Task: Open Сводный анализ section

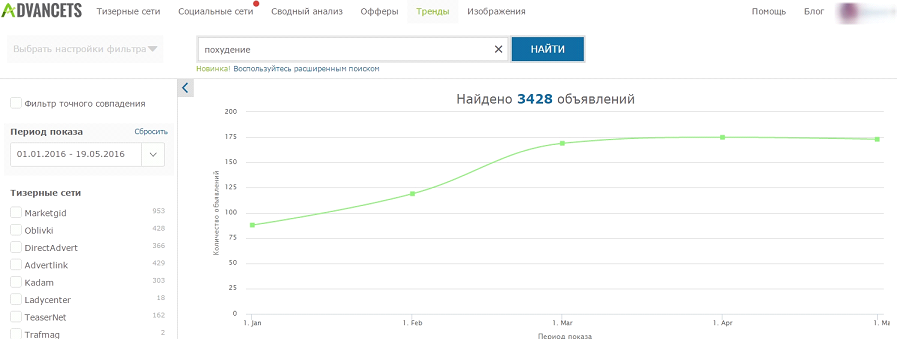Action: tap(307, 11)
